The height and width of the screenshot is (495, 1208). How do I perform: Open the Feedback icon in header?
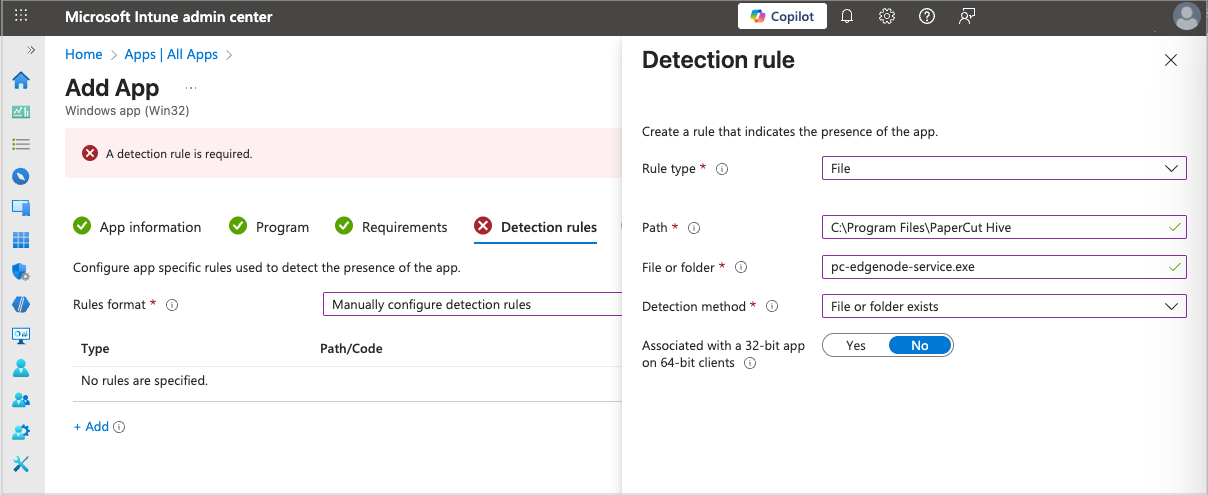pos(966,16)
